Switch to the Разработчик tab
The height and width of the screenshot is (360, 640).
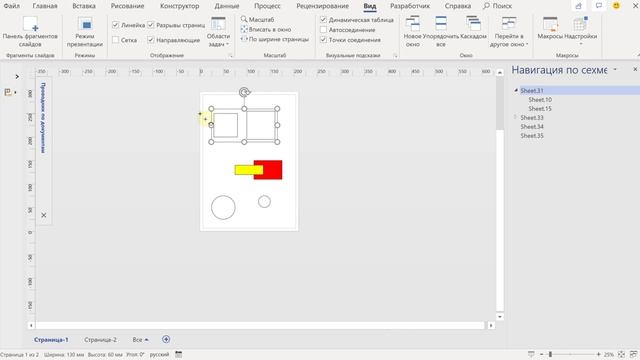410,6
